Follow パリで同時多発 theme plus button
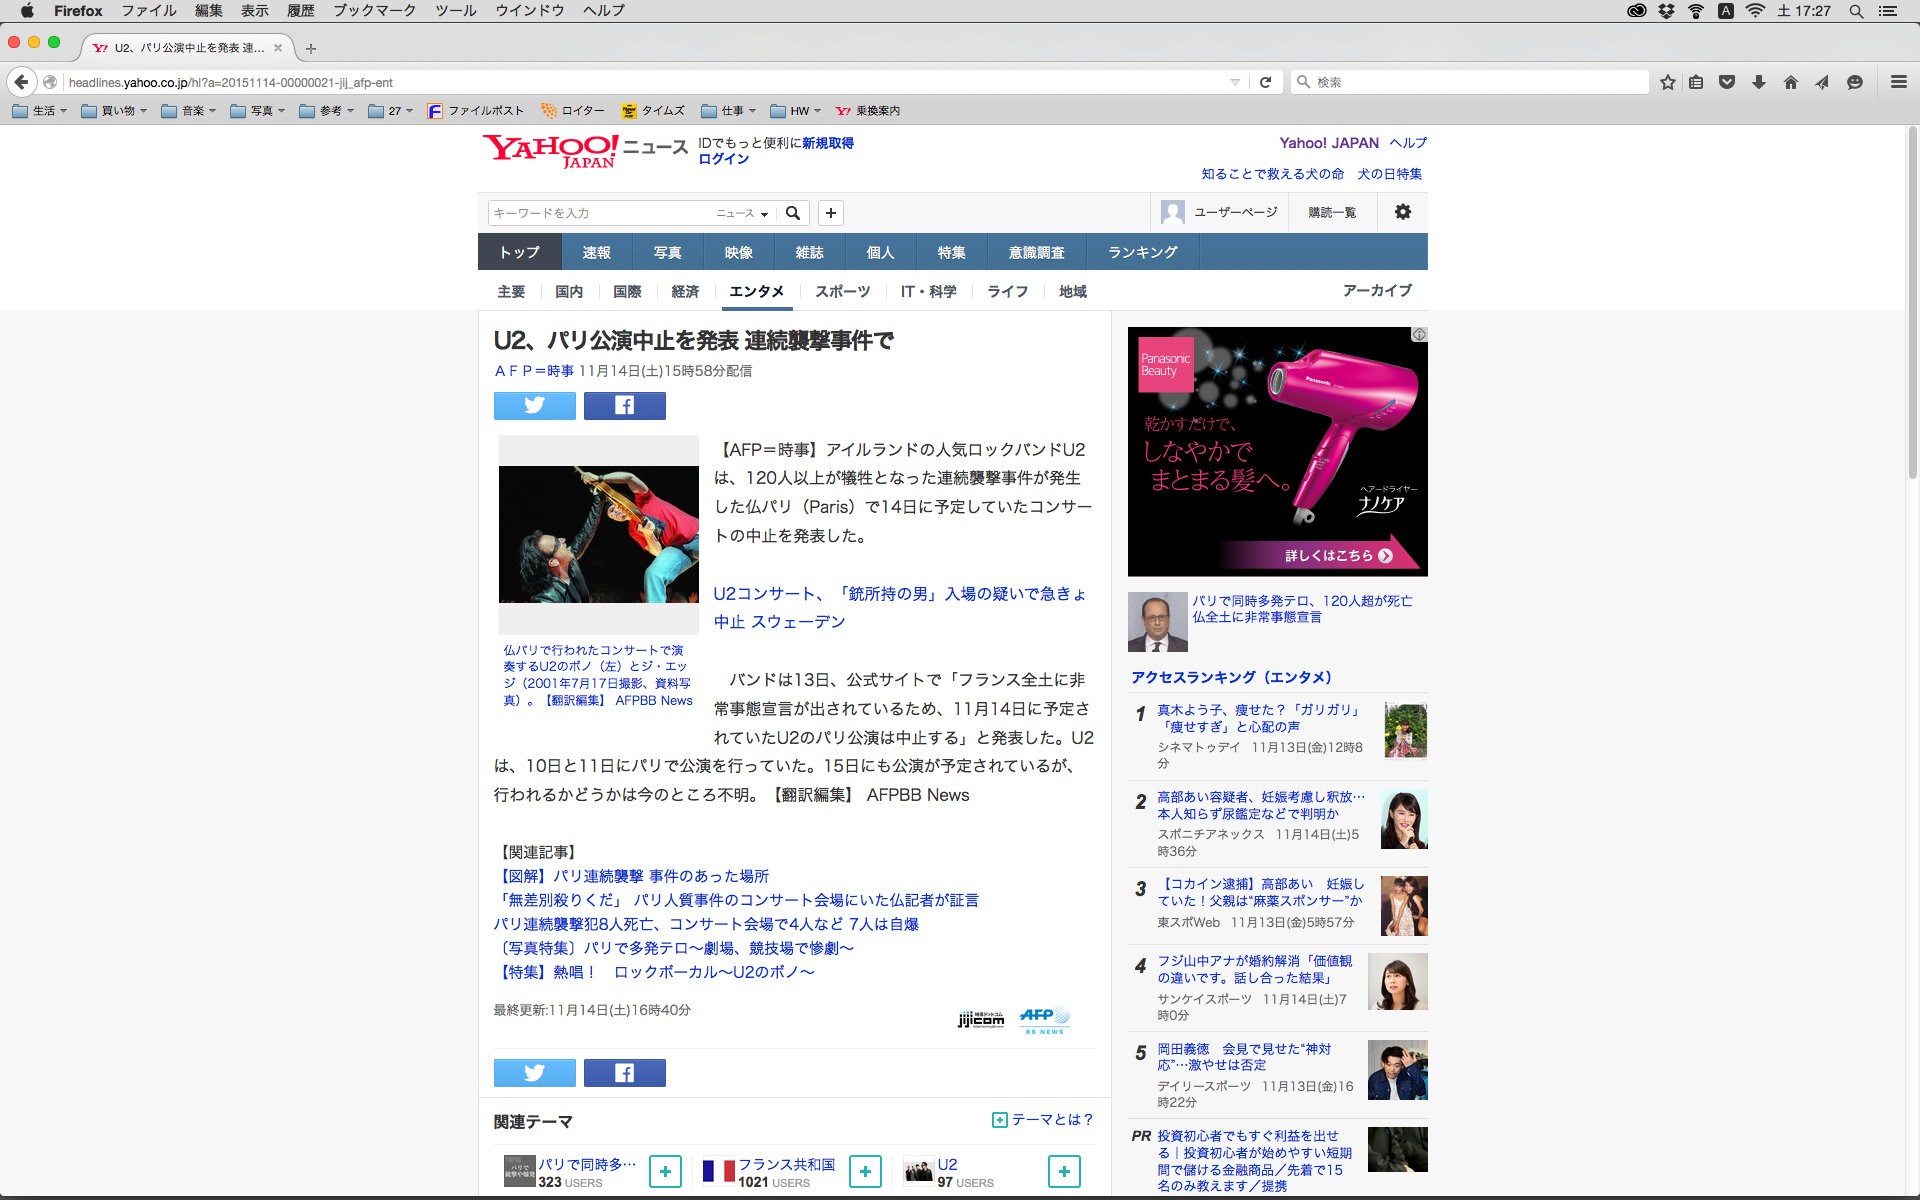 click(x=665, y=1171)
